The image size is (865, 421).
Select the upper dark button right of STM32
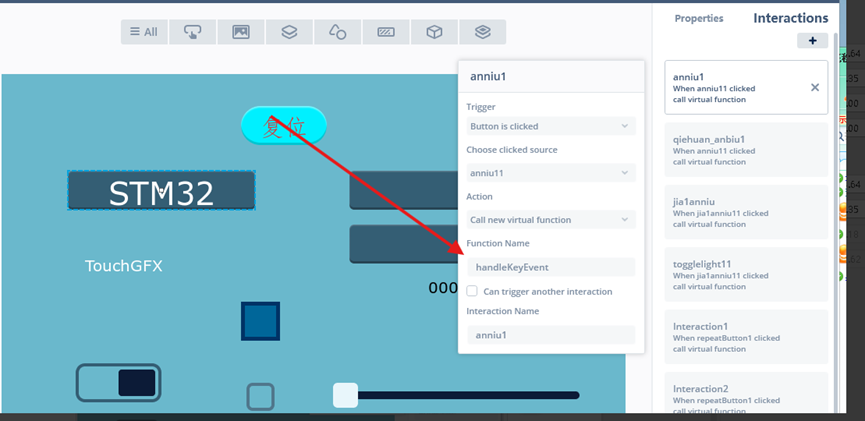(x=404, y=190)
